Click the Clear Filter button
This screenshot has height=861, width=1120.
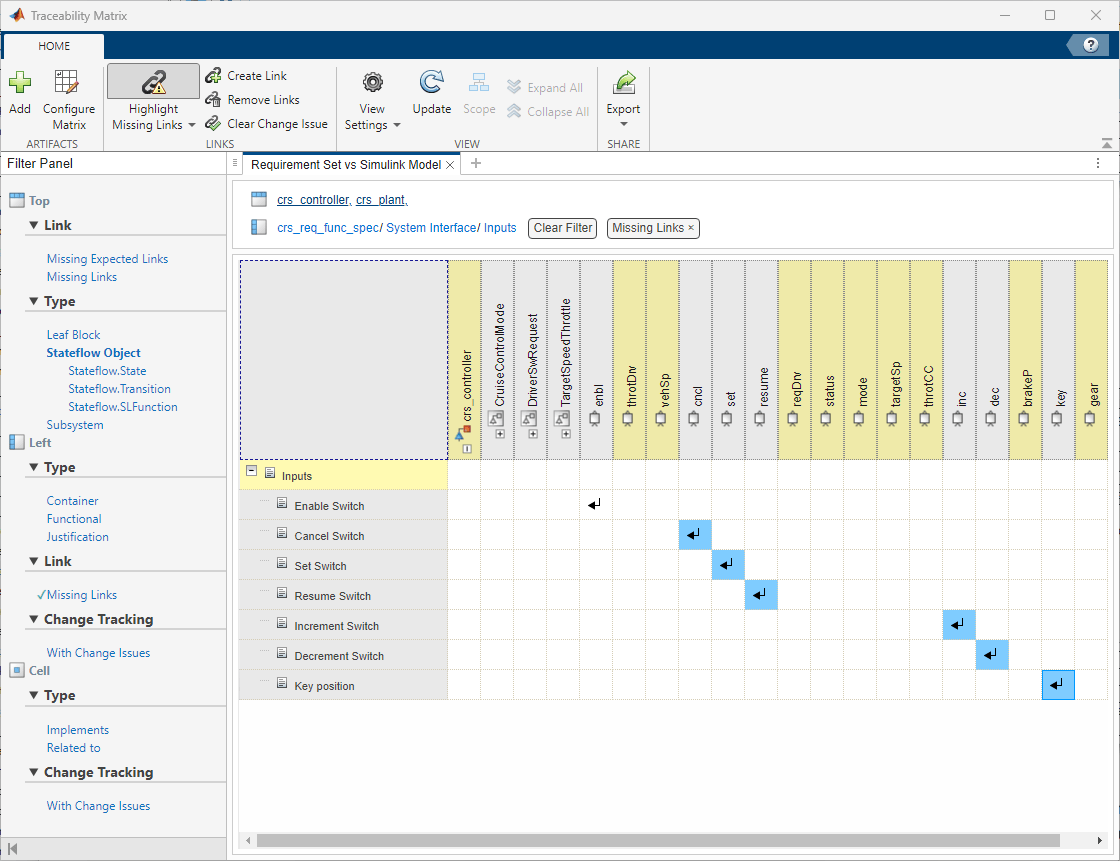click(x=562, y=228)
